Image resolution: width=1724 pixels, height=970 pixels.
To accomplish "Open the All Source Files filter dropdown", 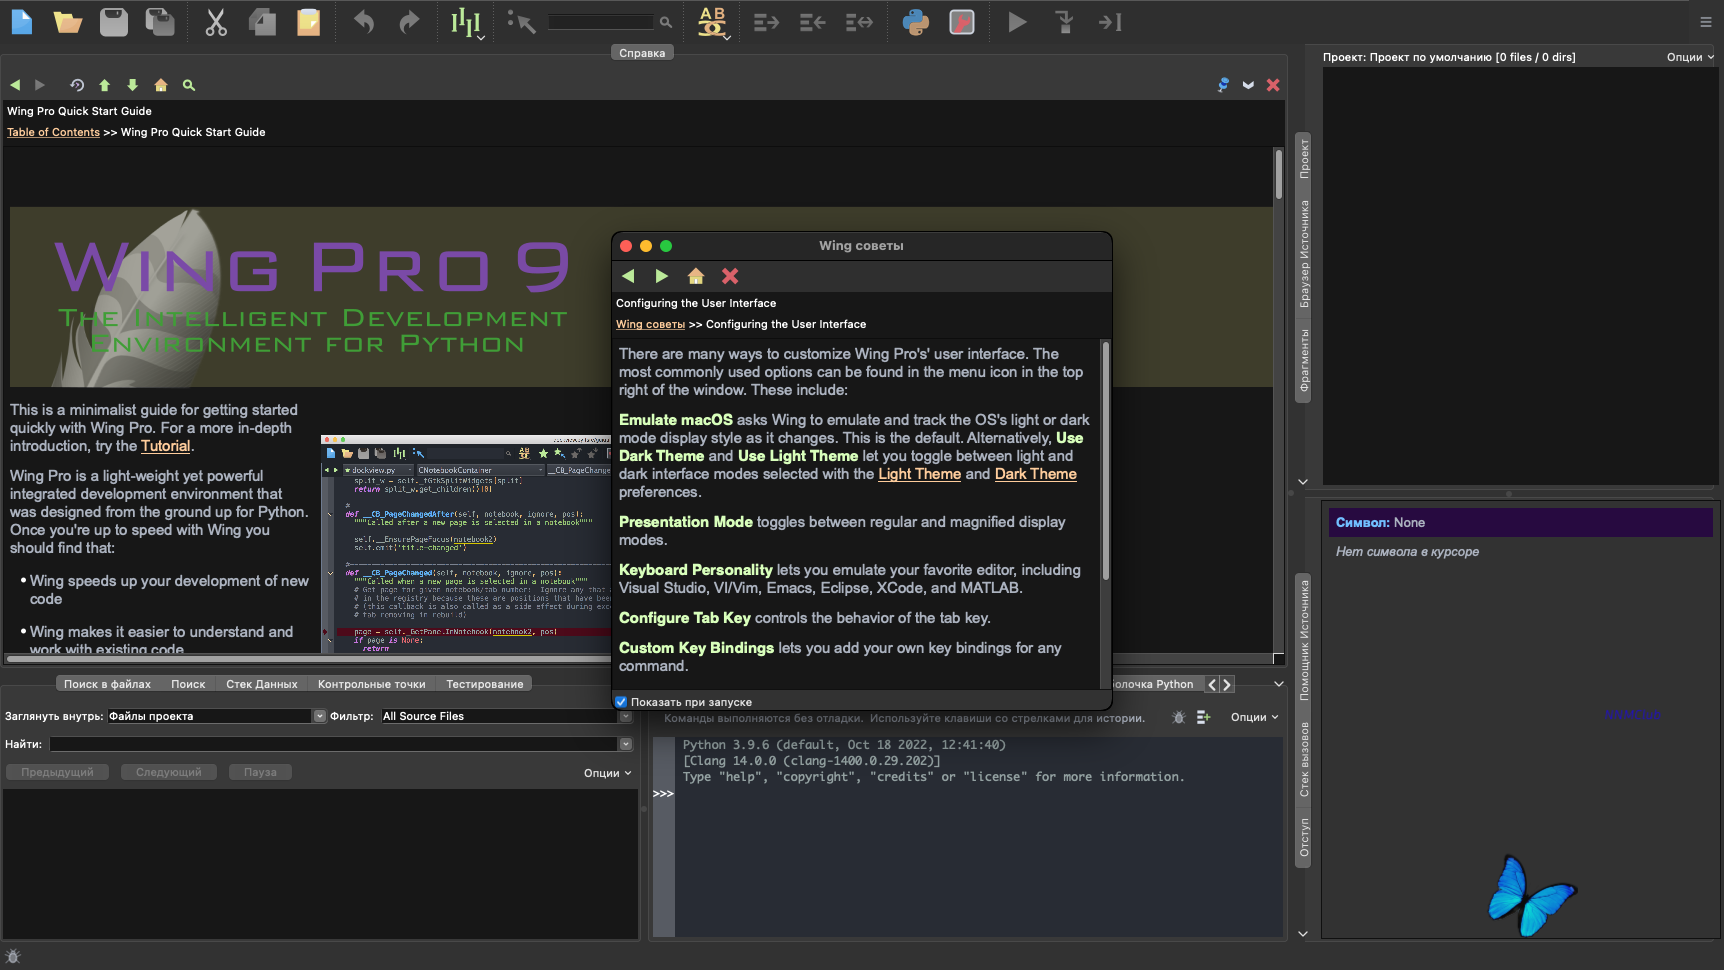I will click(x=625, y=716).
